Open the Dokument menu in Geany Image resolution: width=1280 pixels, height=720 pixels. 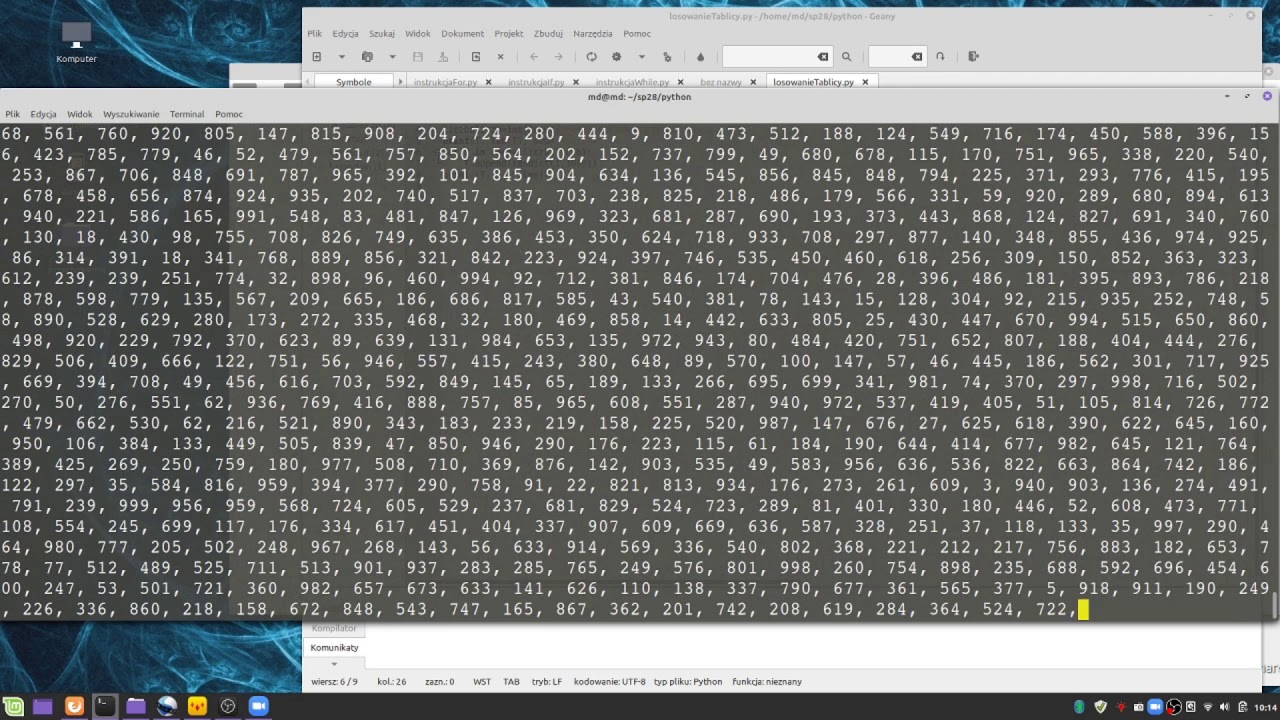(x=462, y=33)
